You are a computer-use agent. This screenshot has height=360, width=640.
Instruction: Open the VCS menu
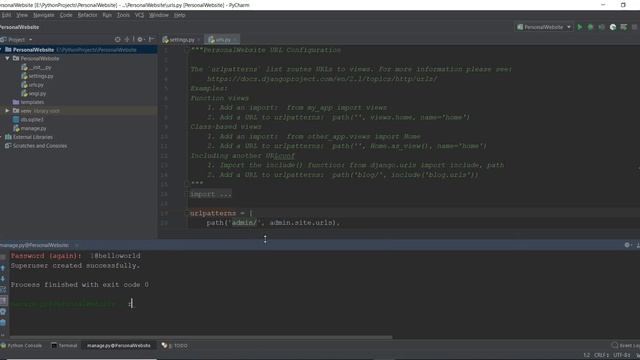point(139,15)
